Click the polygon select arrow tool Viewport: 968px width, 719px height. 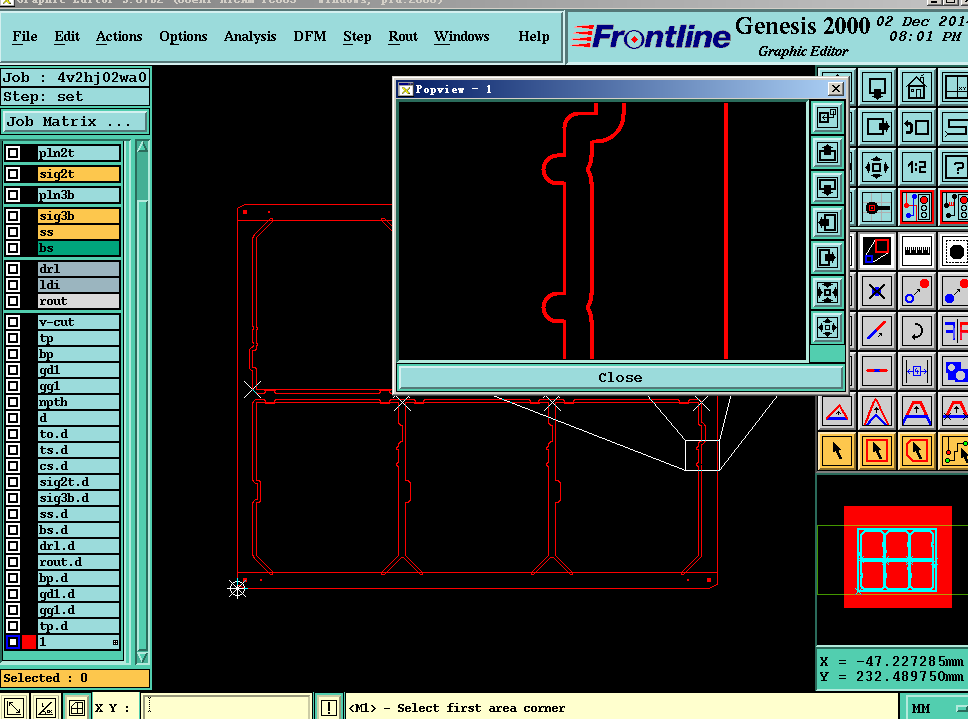[916, 451]
